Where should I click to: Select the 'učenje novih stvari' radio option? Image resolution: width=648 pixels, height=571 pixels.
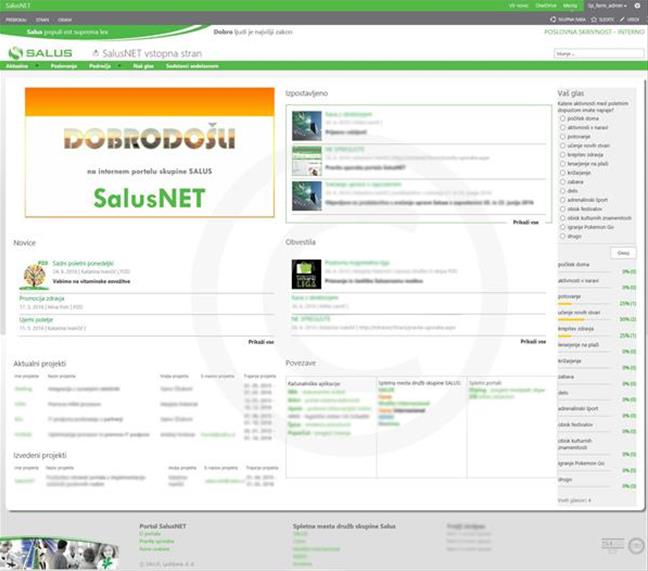click(x=562, y=145)
